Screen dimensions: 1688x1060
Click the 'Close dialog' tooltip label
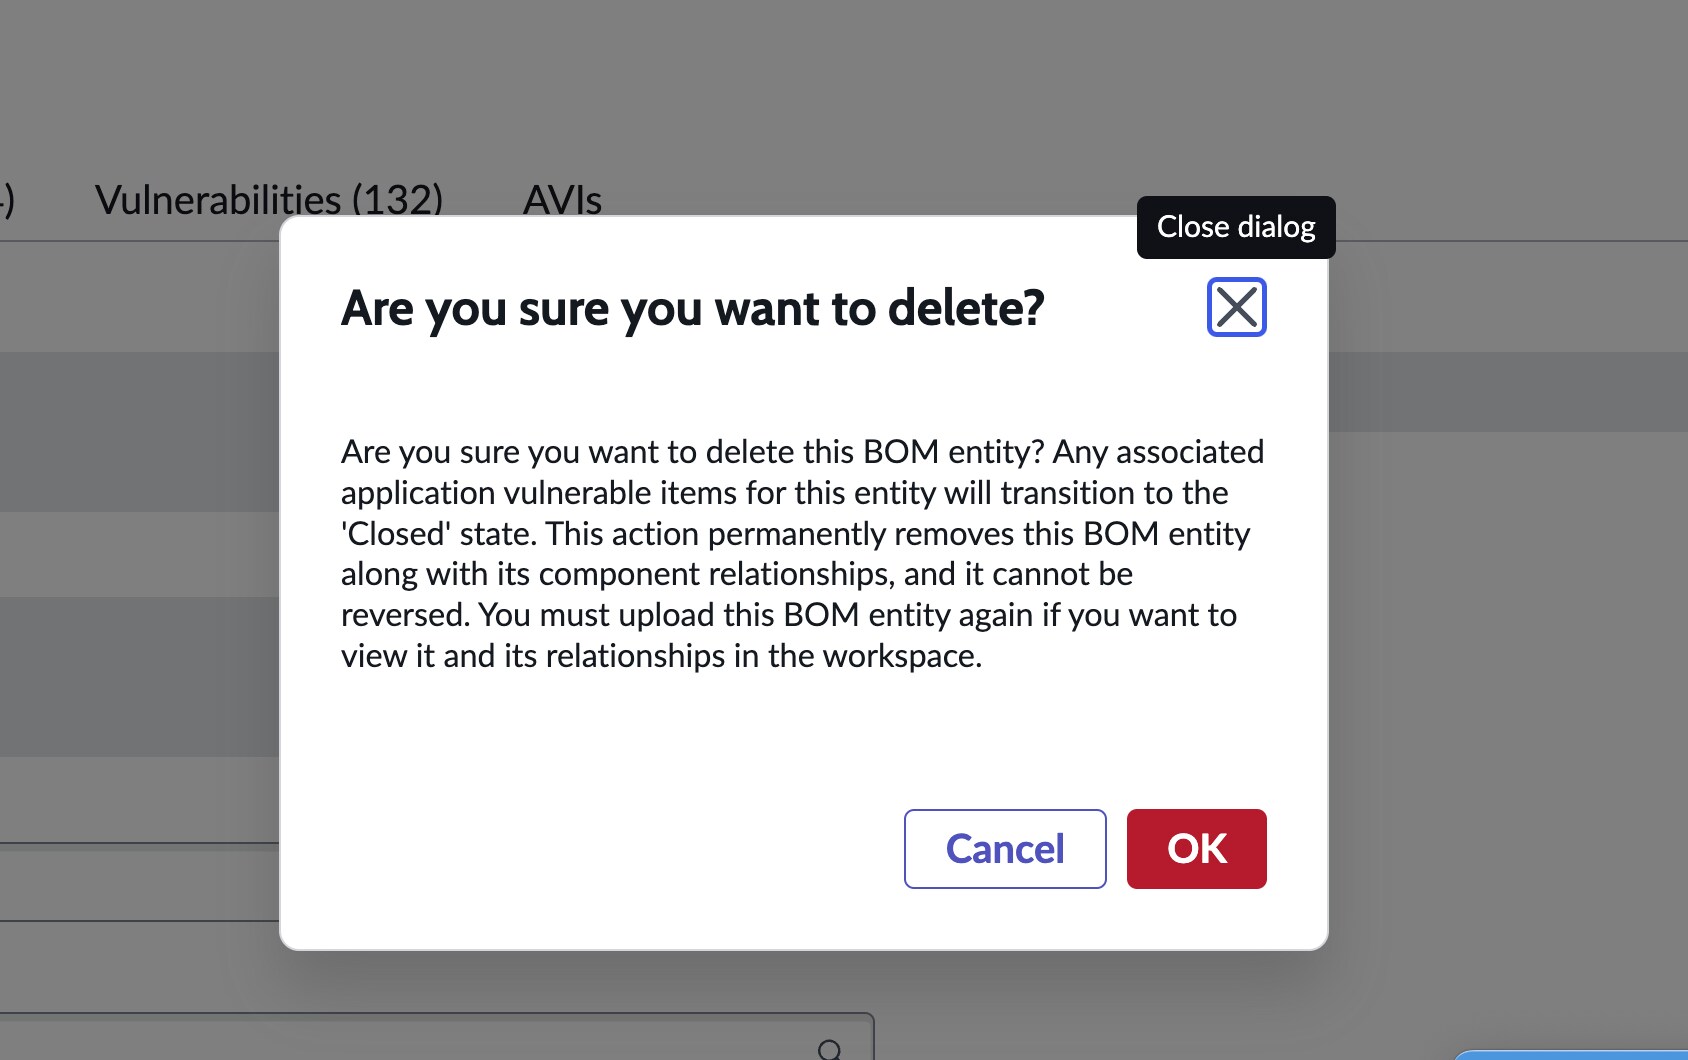pyautogui.click(x=1236, y=227)
